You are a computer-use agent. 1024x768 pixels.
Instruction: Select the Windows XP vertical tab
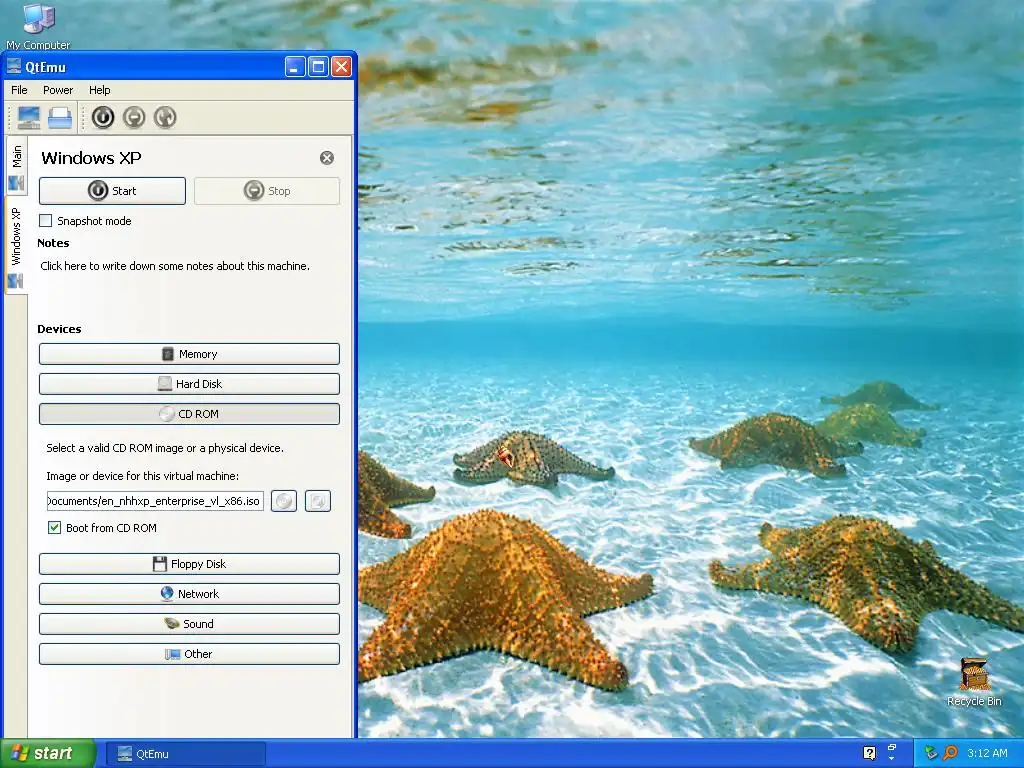coord(16,247)
